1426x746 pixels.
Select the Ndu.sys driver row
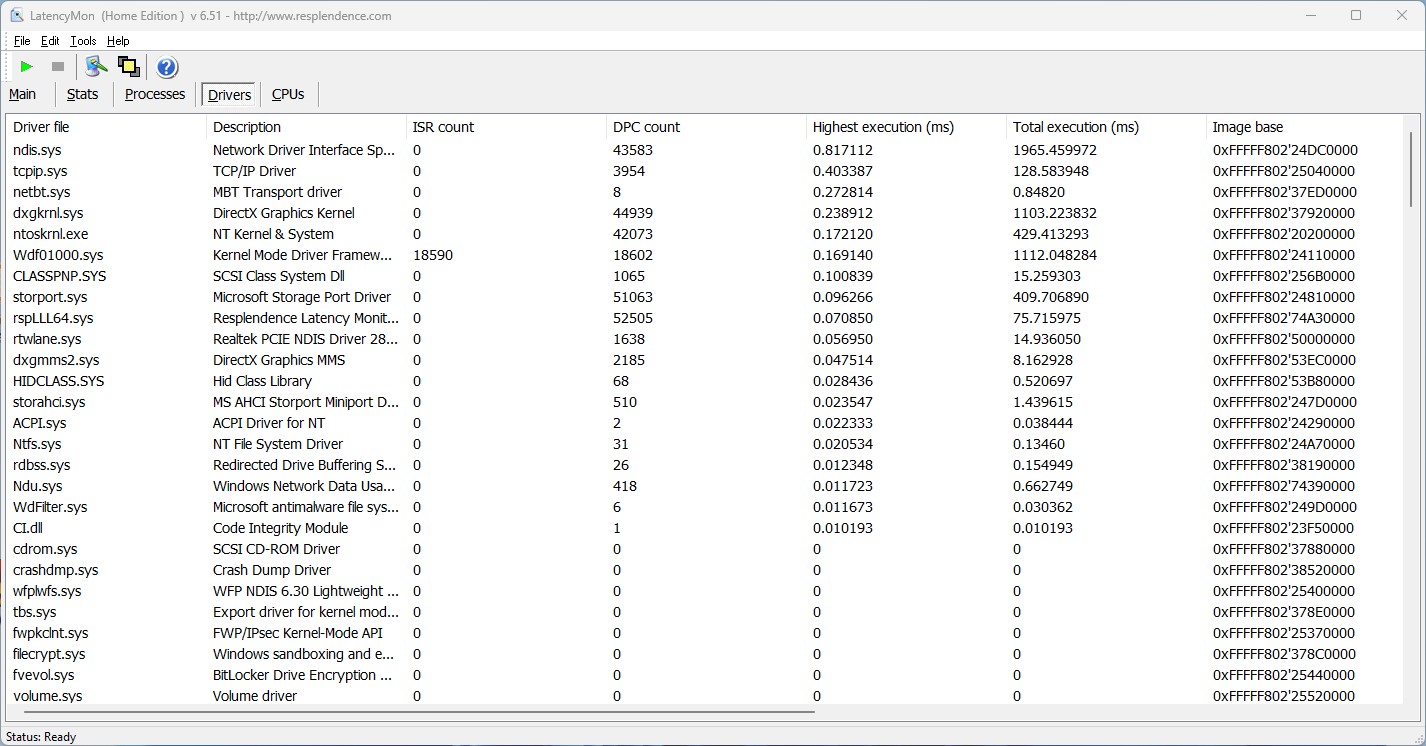click(705, 486)
